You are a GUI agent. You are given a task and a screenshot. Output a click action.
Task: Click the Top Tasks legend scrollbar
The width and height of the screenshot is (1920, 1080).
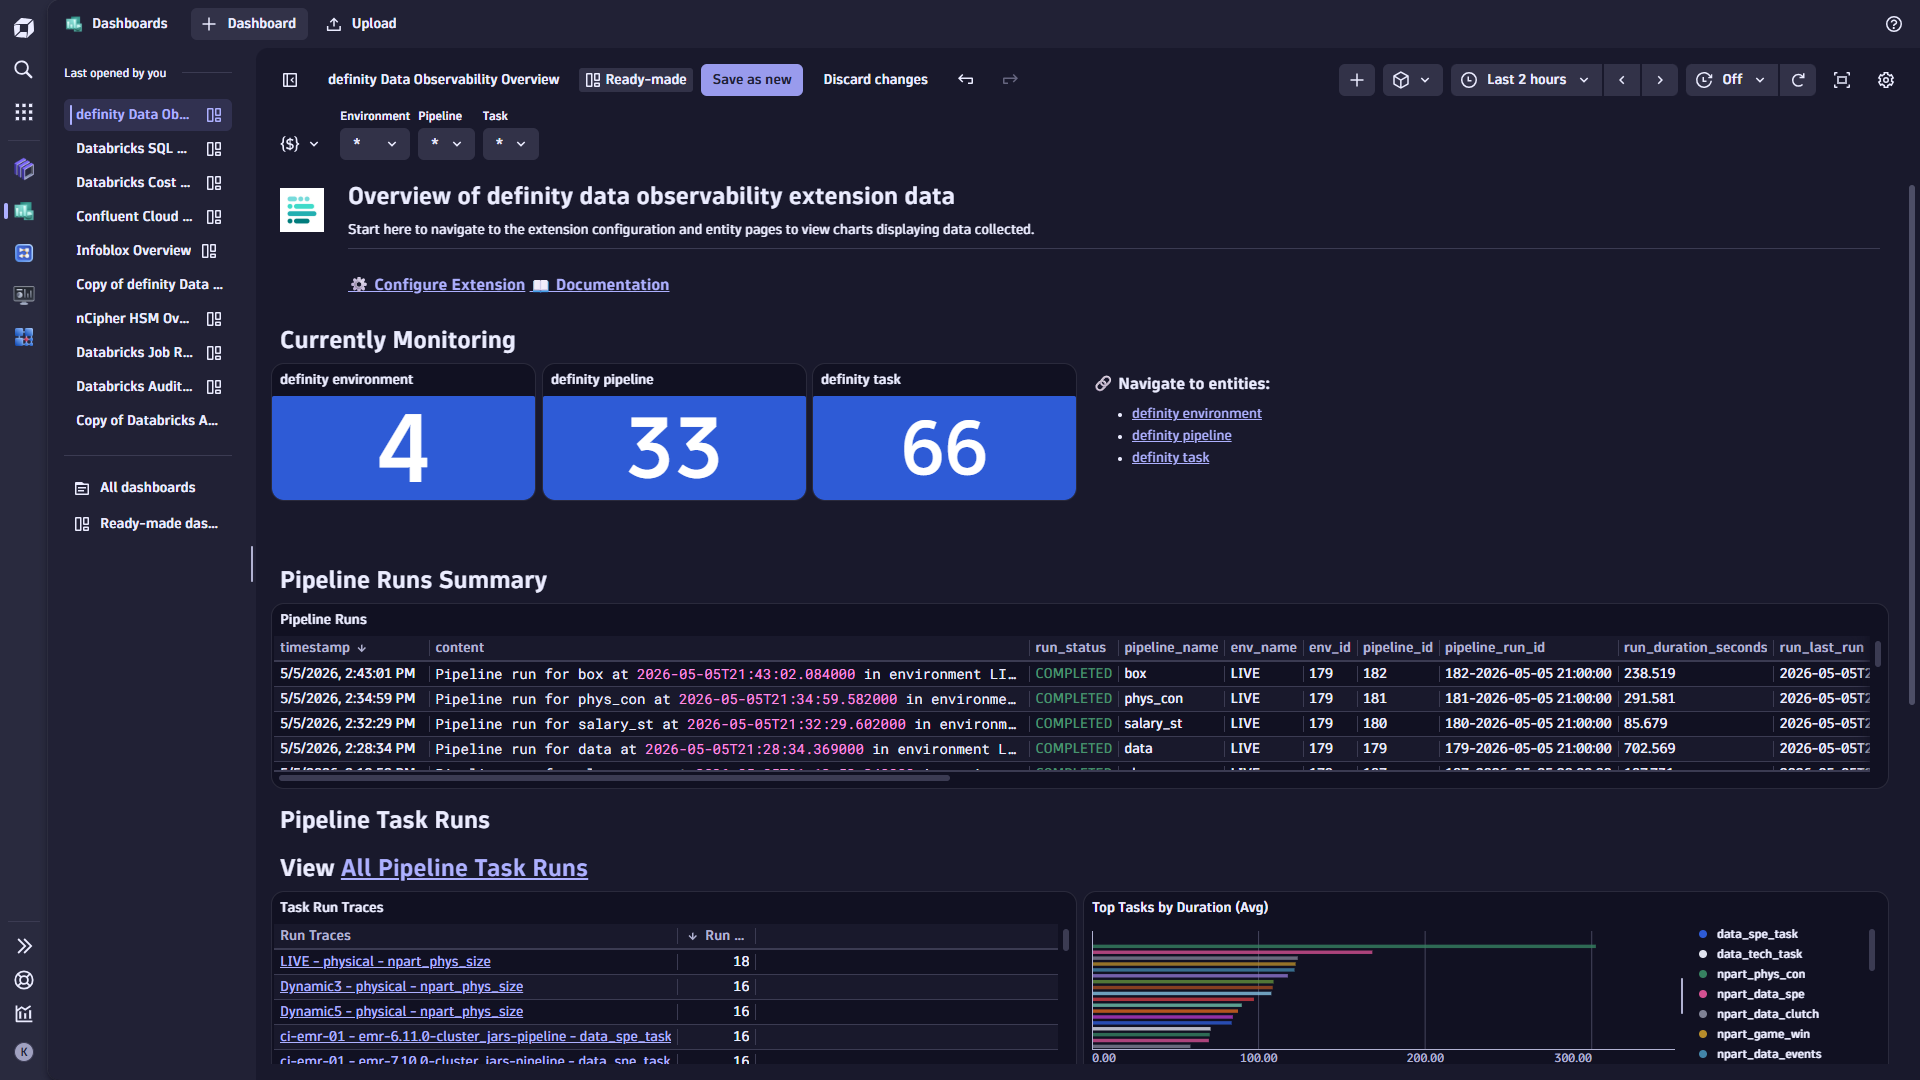(x=1871, y=950)
